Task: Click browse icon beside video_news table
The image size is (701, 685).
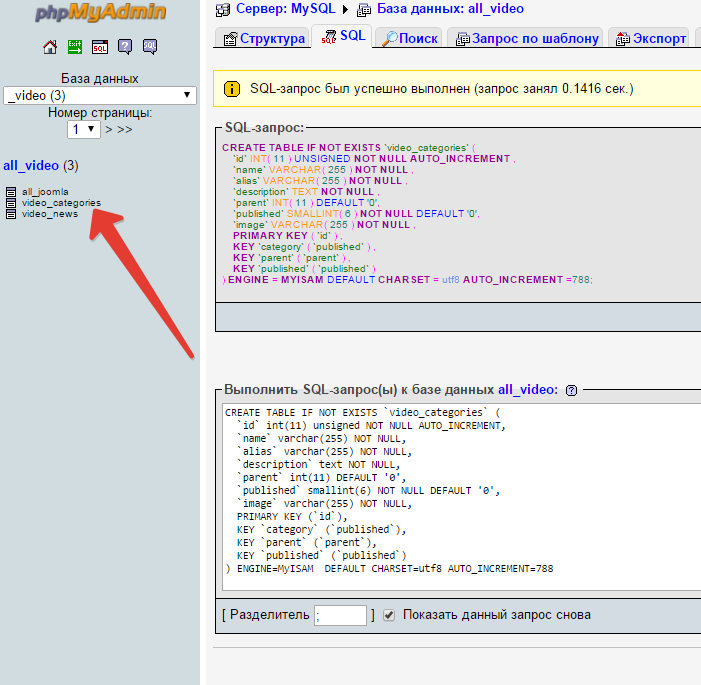Action: coord(11,214)
